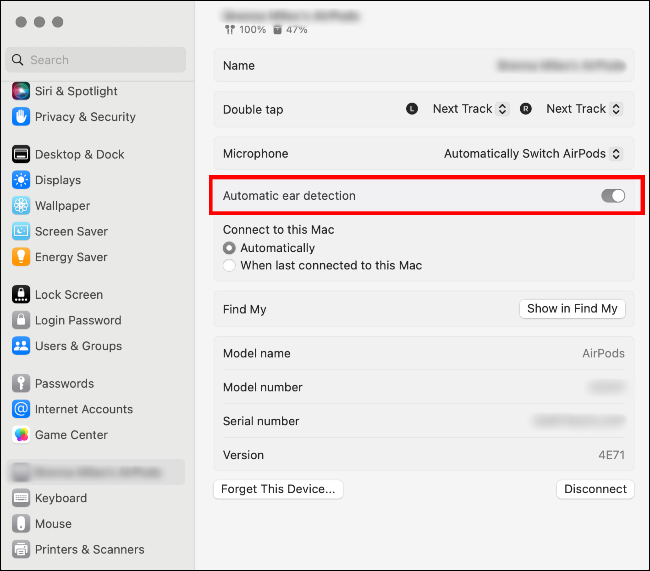This screenshot has width=650, height=571.
Task: Open Desktop & Dock settings
Action: tap(80, 154)
